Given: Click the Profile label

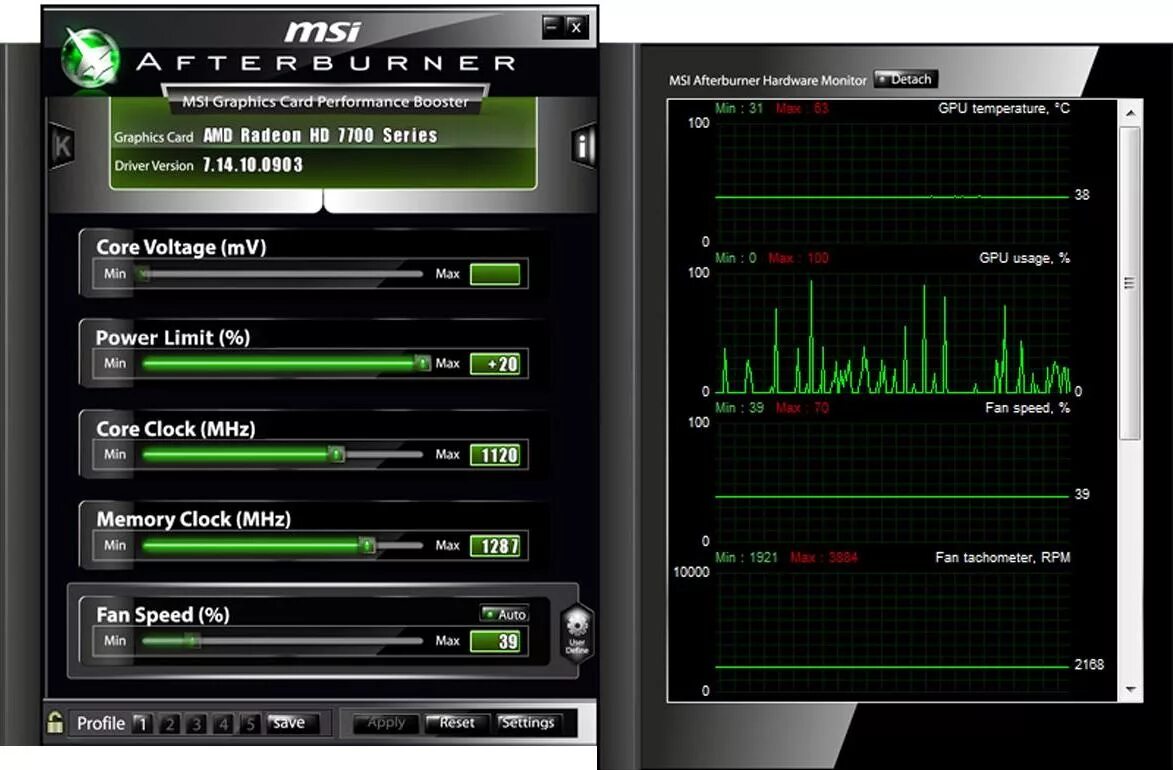Looking at the screenshot, I should (x=101, y=724).
